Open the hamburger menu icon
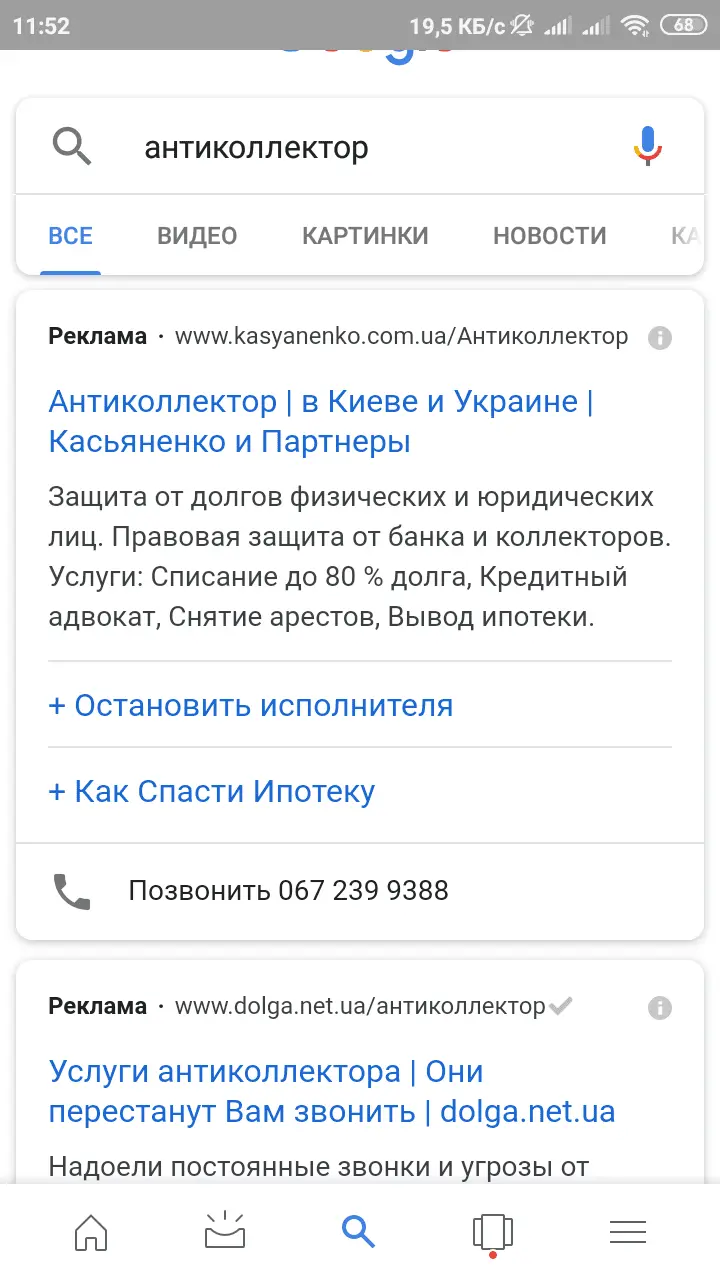The image size is (720, 1280). click(x=627, y=1232)
